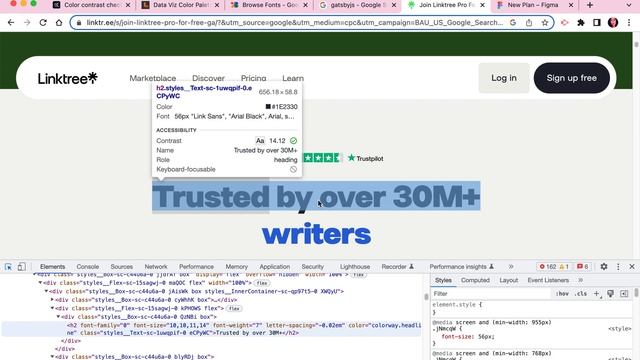Expand the cyWhhK box div node

click(x=52, y=300)
